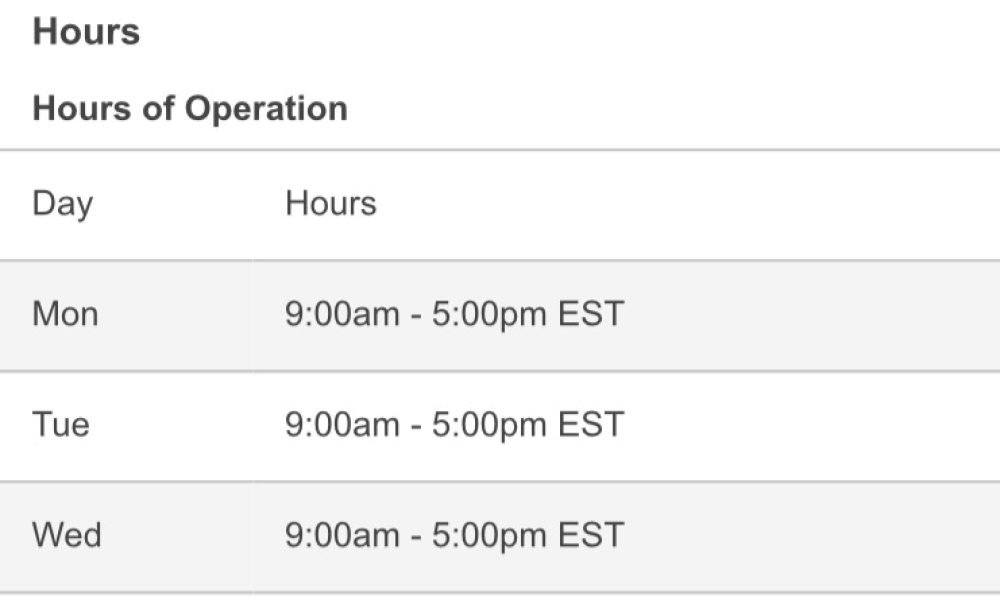Click the dash between Tuesday's times
Image resolution: width=1000 pixels, height=600 pixels.
pyautogui.click(x=415, y=426)
